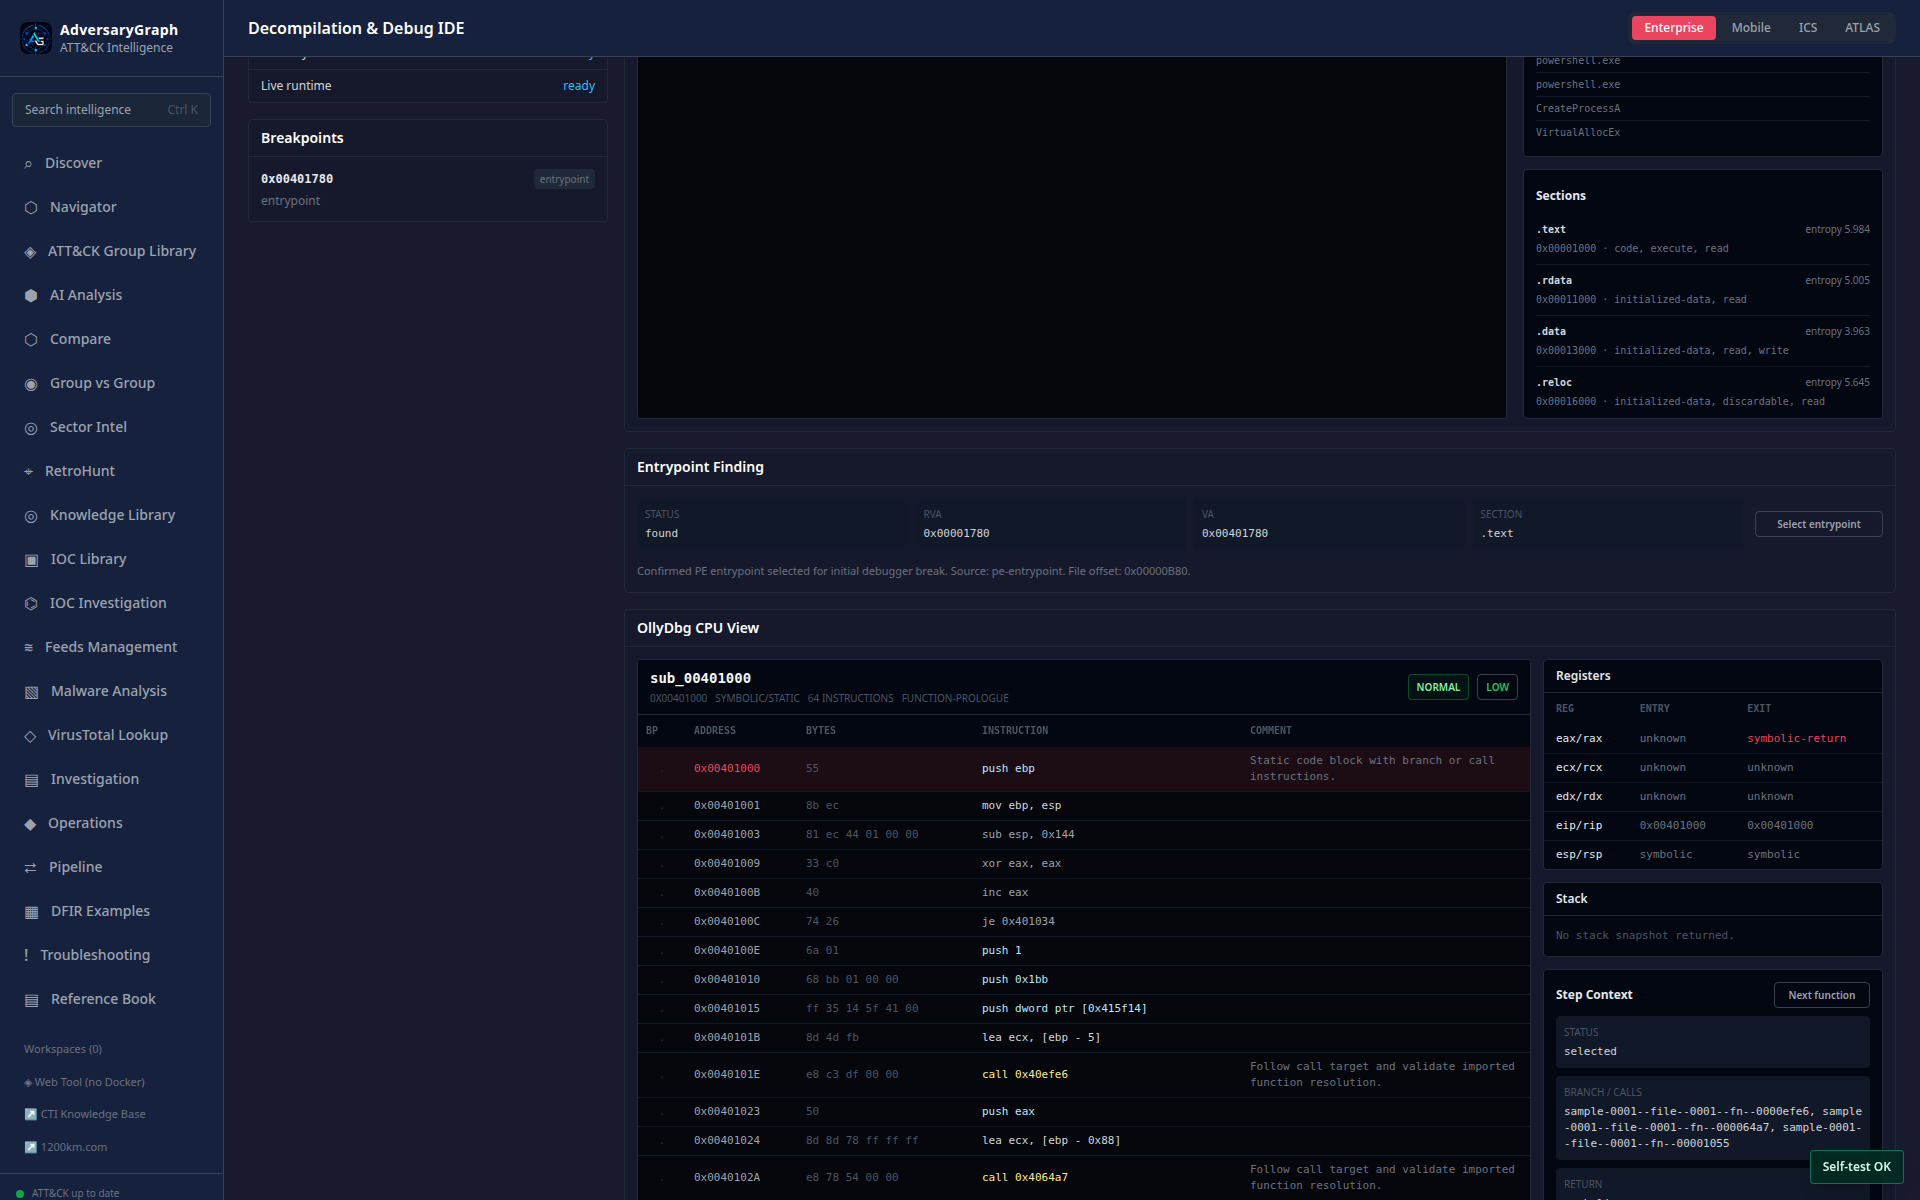This screenshot has height=1200, width=1920.
Task: Toggle breakpoint dot at address 0x00401001
Action: [661, 806]
